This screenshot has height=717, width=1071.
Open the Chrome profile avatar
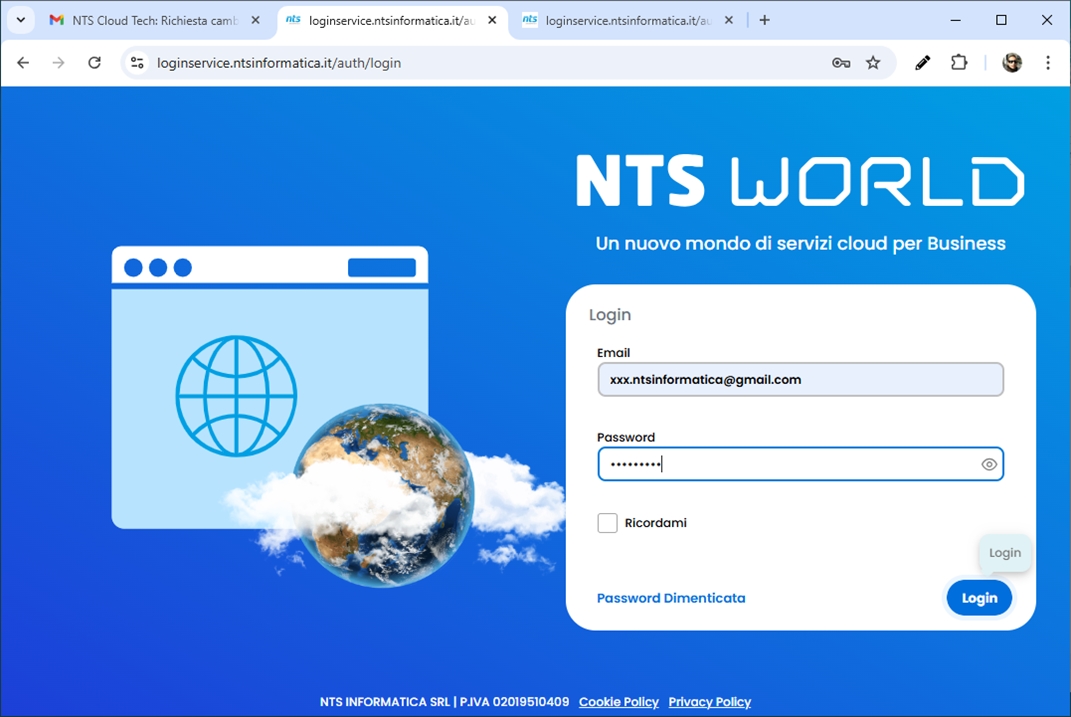[1012, 63]
